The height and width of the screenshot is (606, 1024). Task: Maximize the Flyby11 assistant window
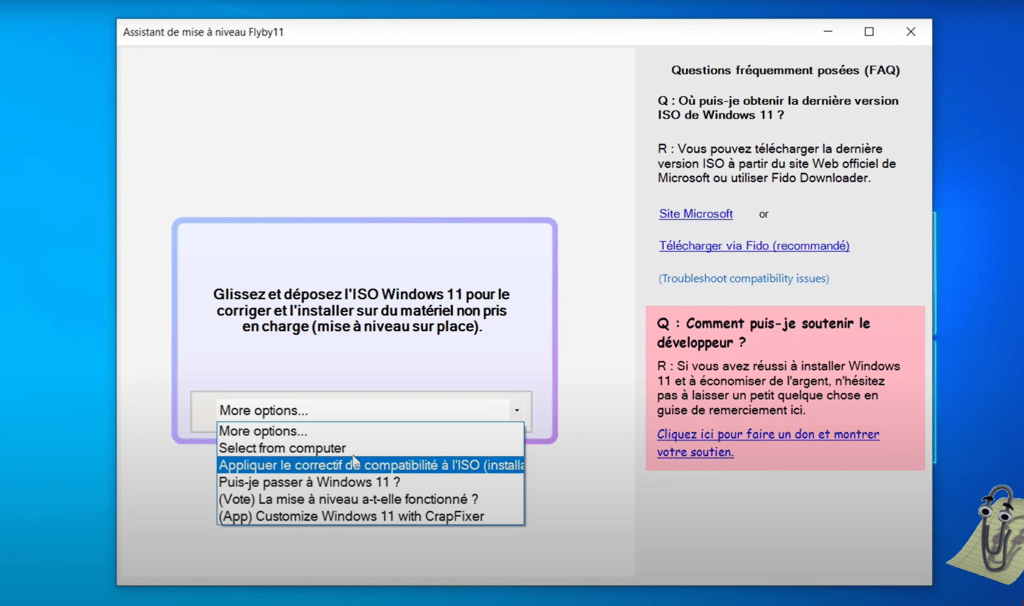tap(869, 31)
